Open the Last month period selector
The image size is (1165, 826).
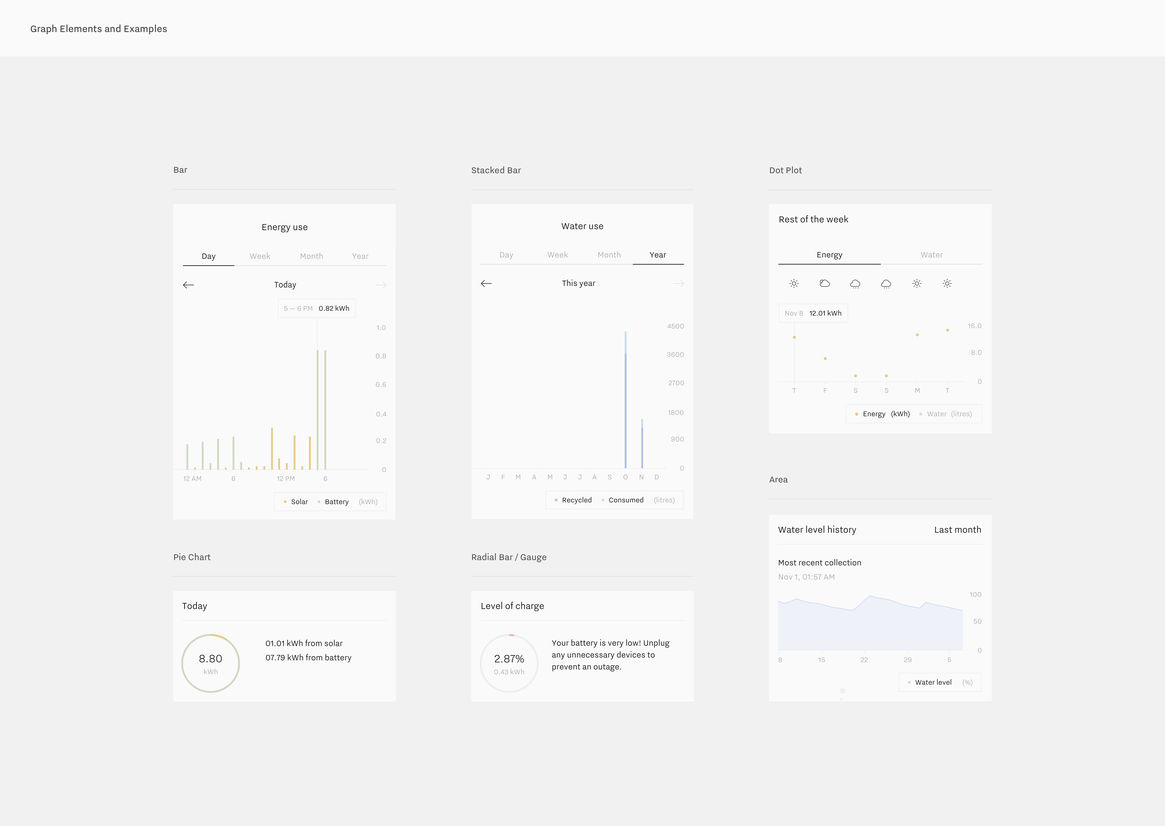[x=957, y=530]
